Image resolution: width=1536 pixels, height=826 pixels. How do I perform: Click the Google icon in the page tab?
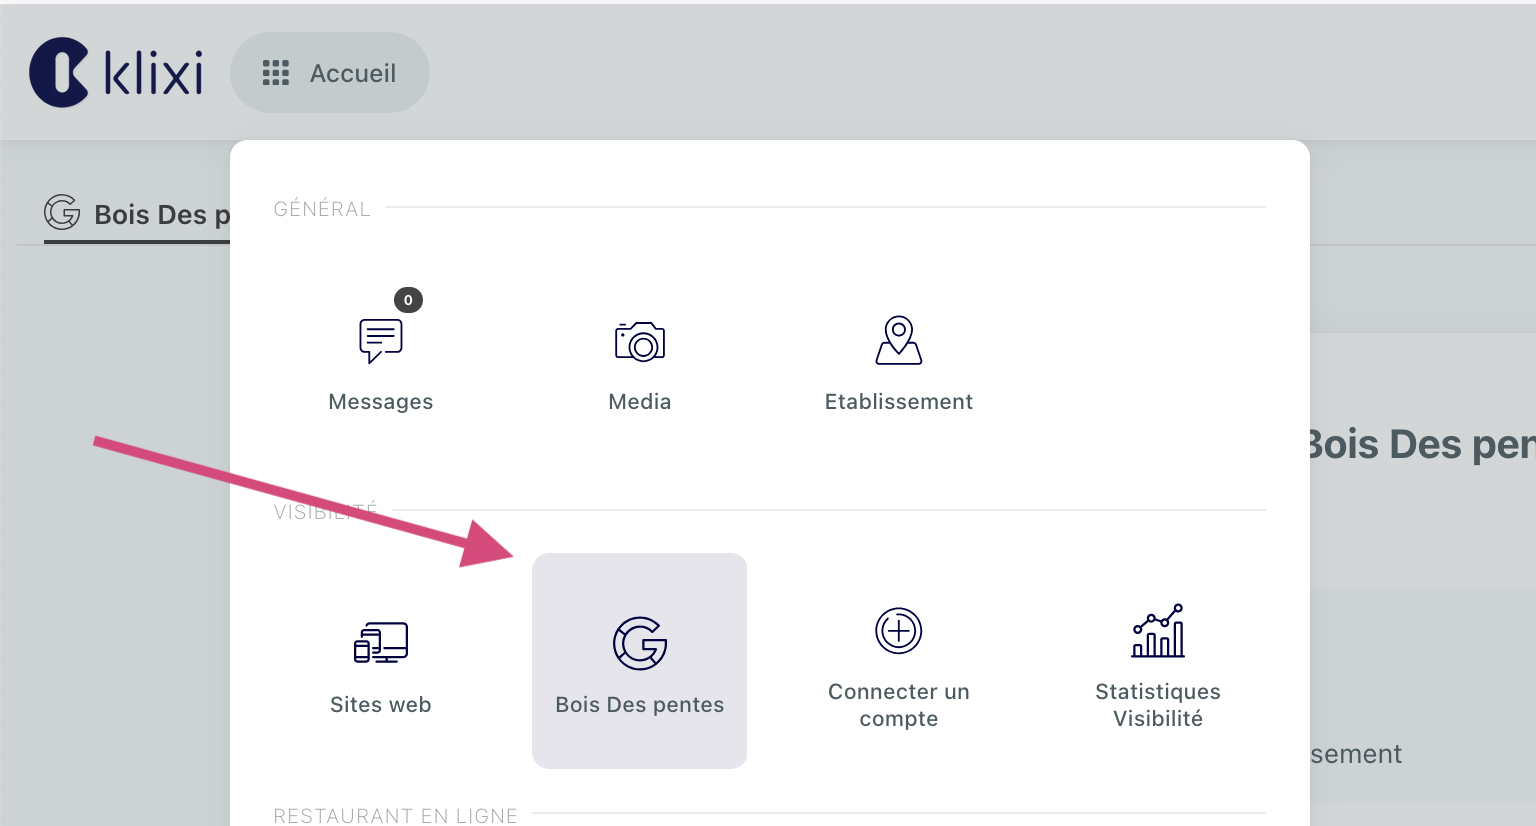tap(62, 213)
